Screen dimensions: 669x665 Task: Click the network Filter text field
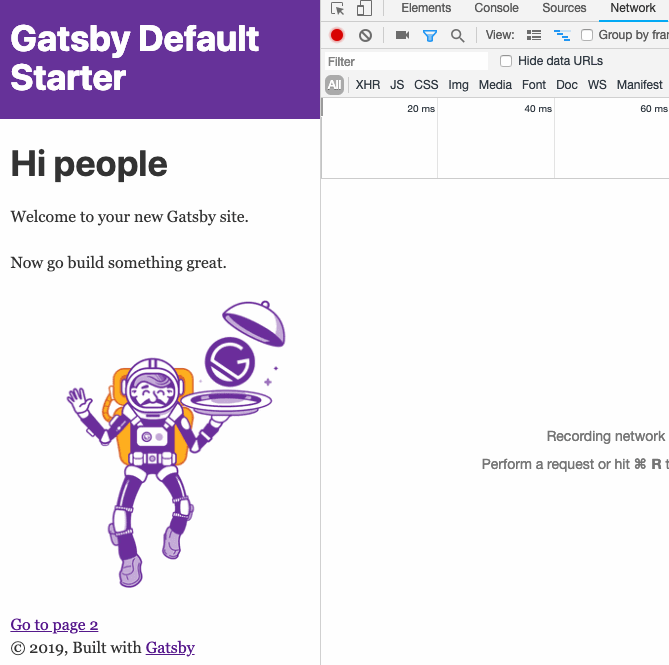(406, 61)
